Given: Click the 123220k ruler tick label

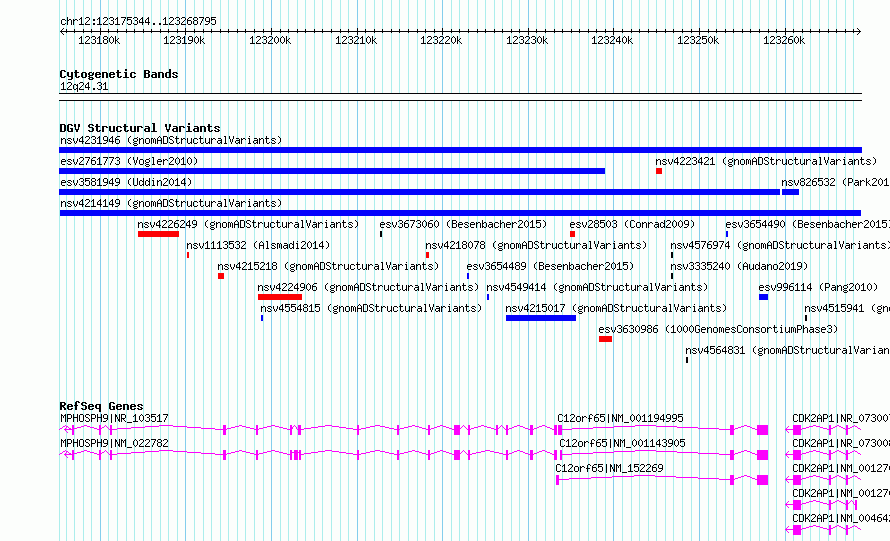Looking at the screenshot, I should point(441,40).
